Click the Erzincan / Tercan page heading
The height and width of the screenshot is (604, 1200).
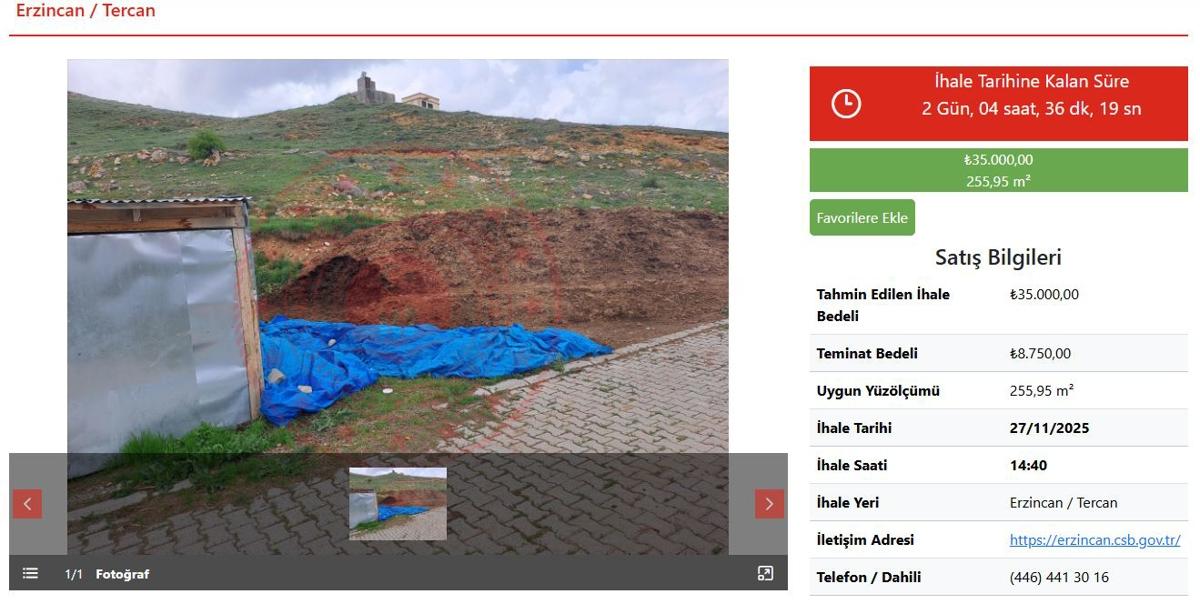(86, 11)
